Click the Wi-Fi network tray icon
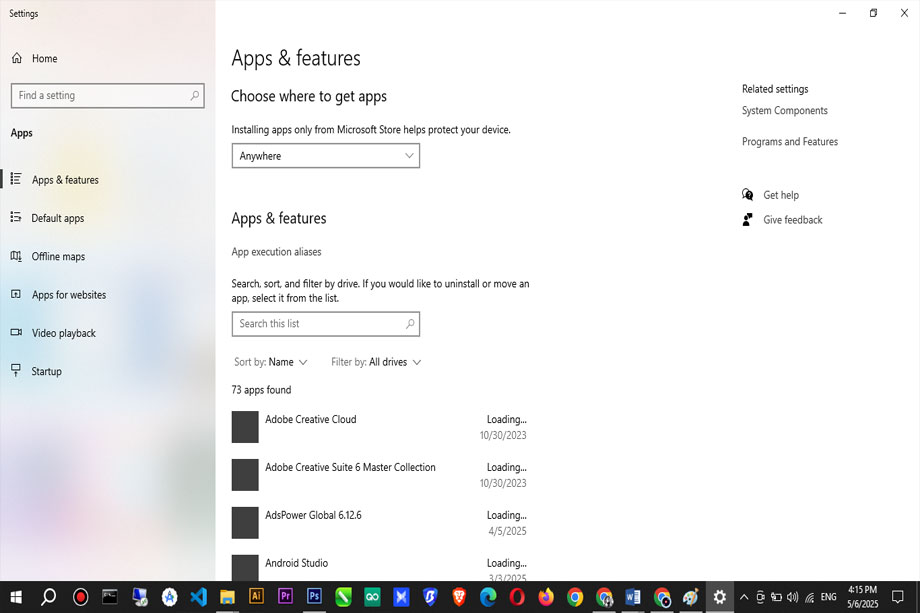Image resolution: width=920 pixels, height=613 pixels. point(810,597)
